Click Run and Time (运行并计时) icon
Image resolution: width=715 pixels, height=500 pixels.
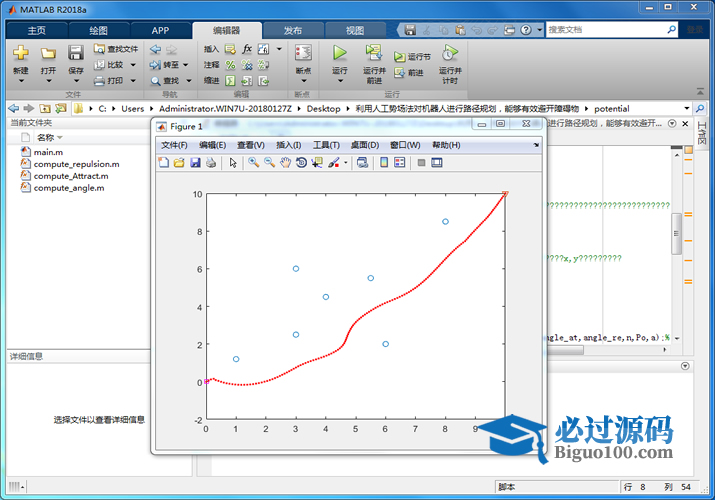pyautogui.click(x=450, y=53)
